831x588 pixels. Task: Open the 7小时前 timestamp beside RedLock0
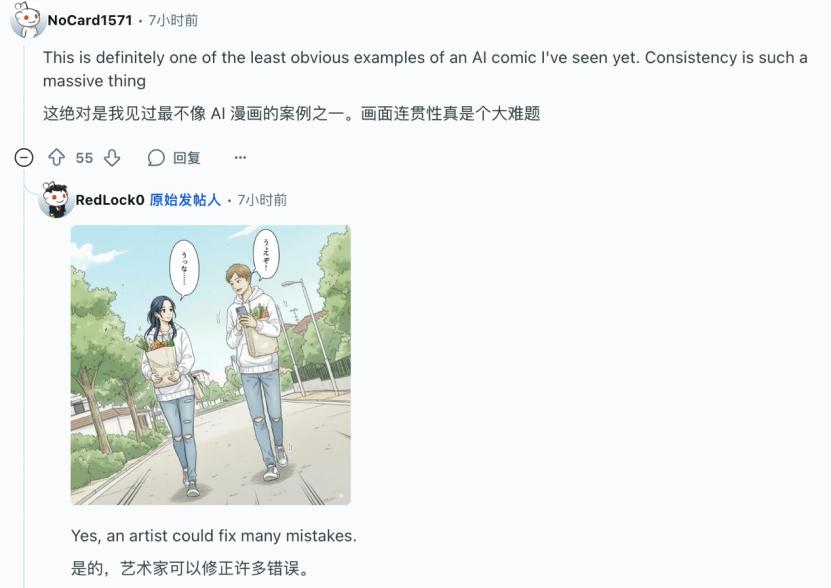(x=262, y=200)
